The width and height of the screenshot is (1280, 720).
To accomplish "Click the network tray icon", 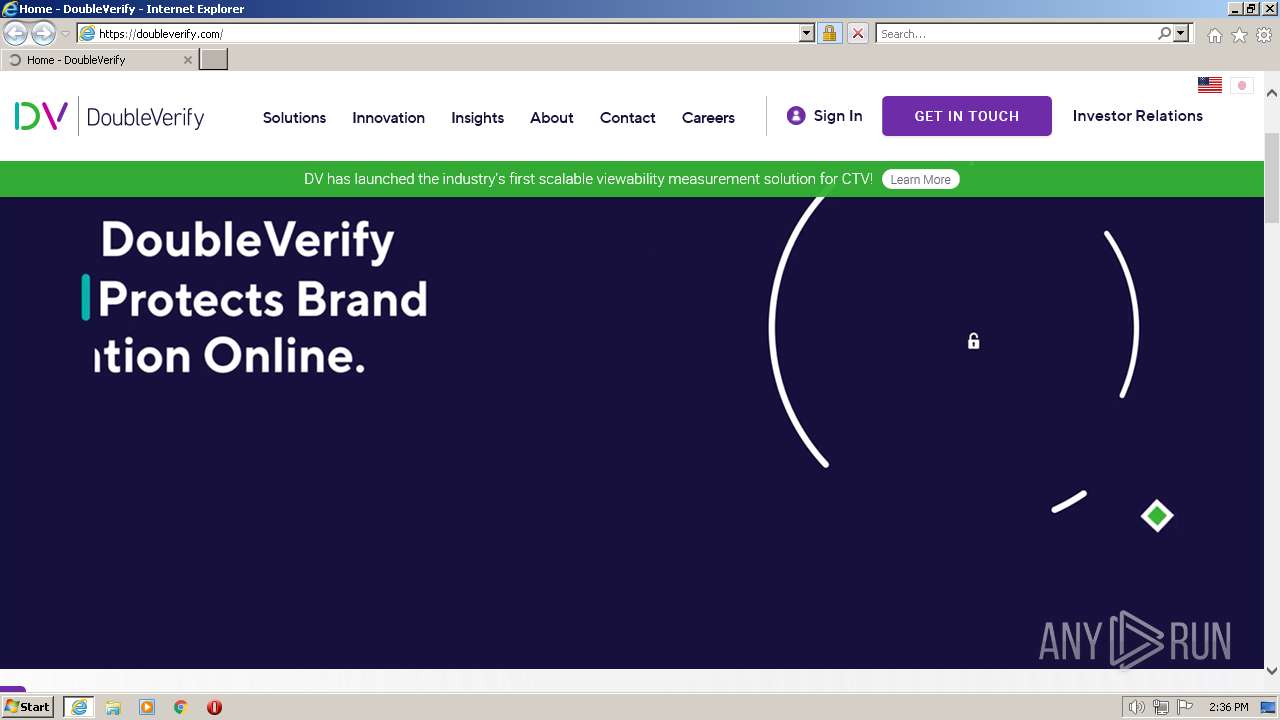I will 1161,707.
